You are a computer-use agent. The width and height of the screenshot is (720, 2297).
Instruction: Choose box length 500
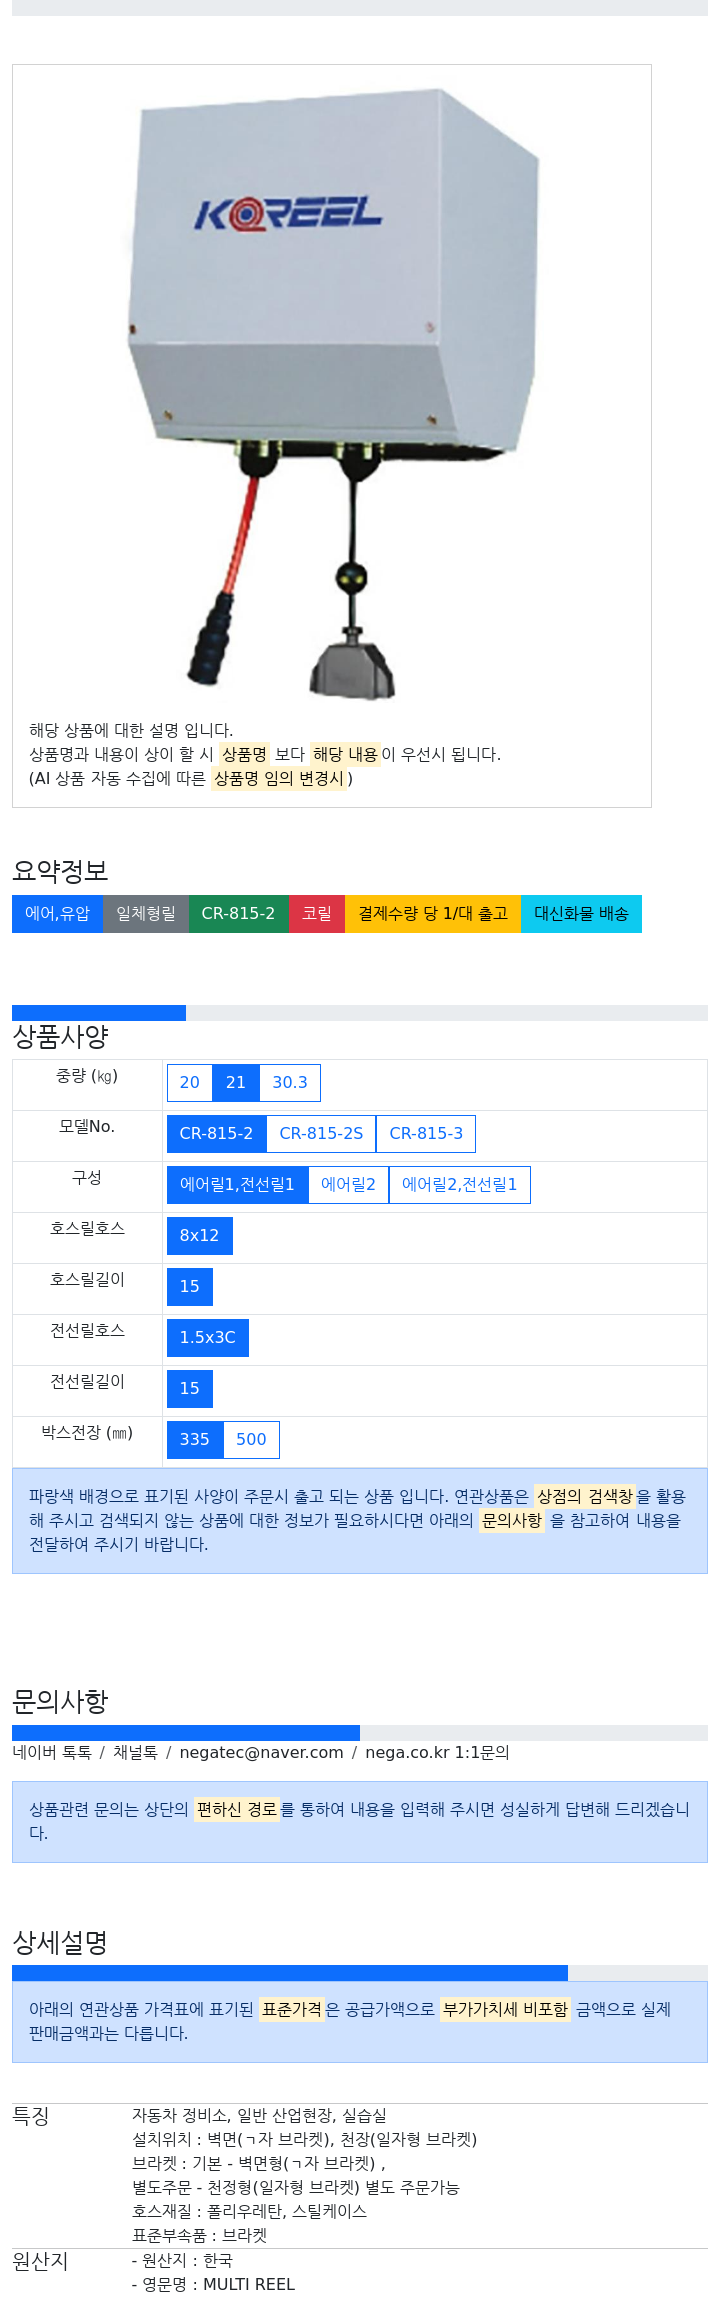[x=251, y=1440]
